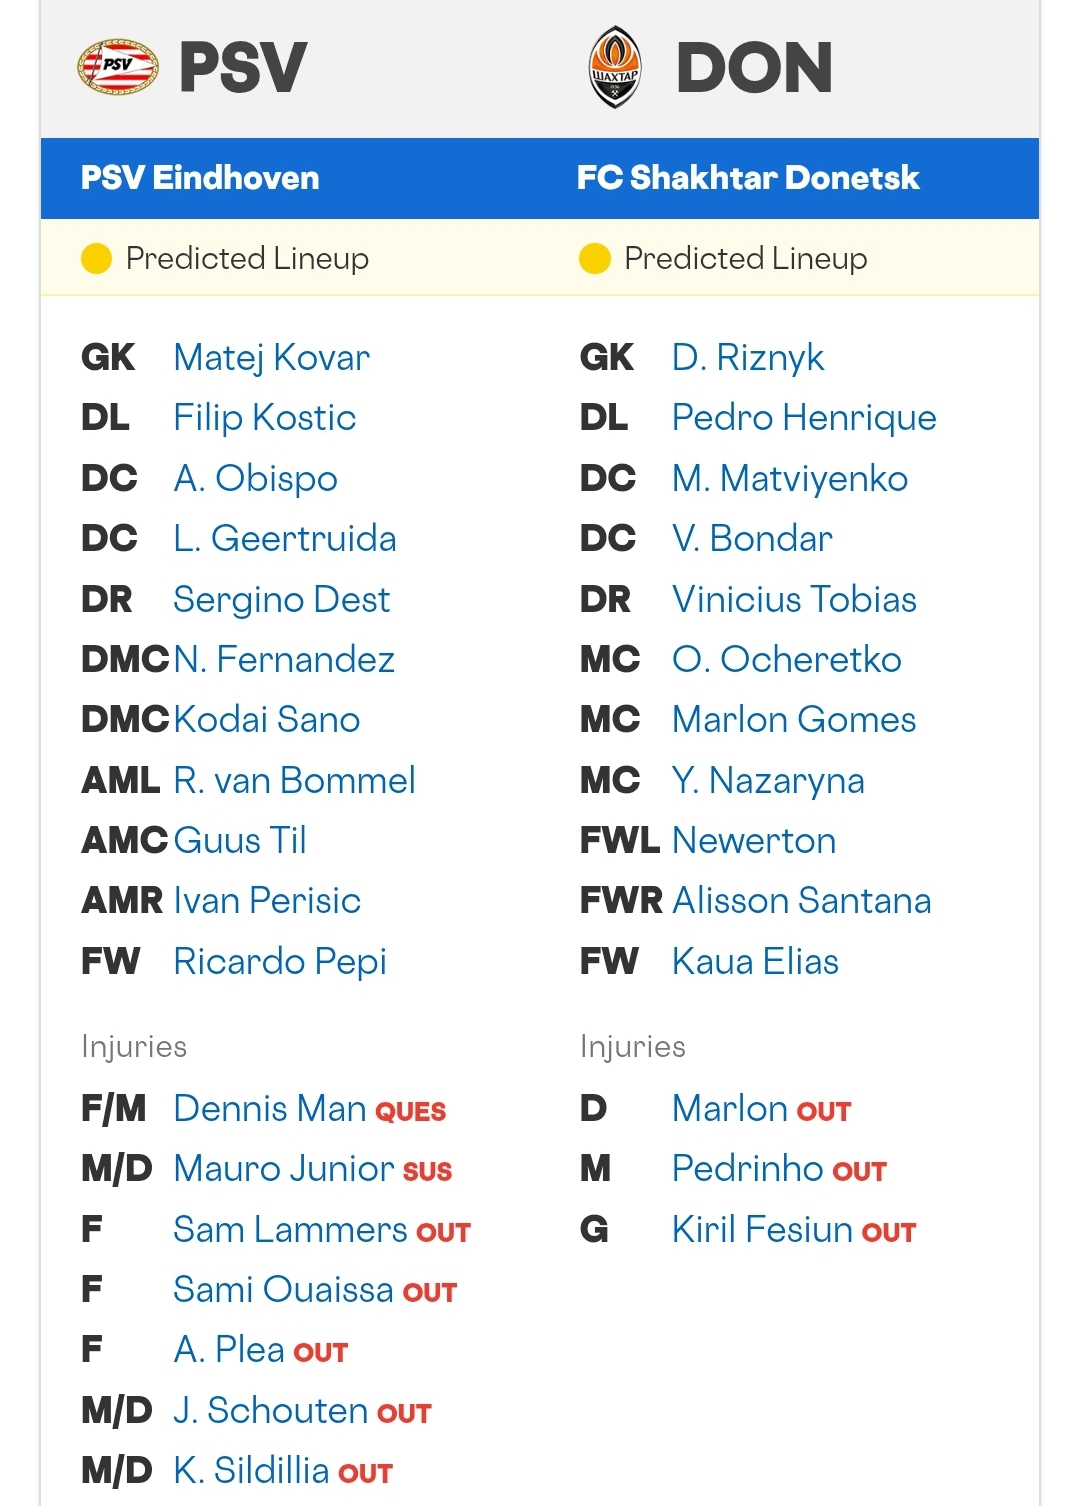Viewport: 1080px width, 1506px height.
Task: Click PSV's yellow Predicted Lineup dot
Action: coord(96,259)
